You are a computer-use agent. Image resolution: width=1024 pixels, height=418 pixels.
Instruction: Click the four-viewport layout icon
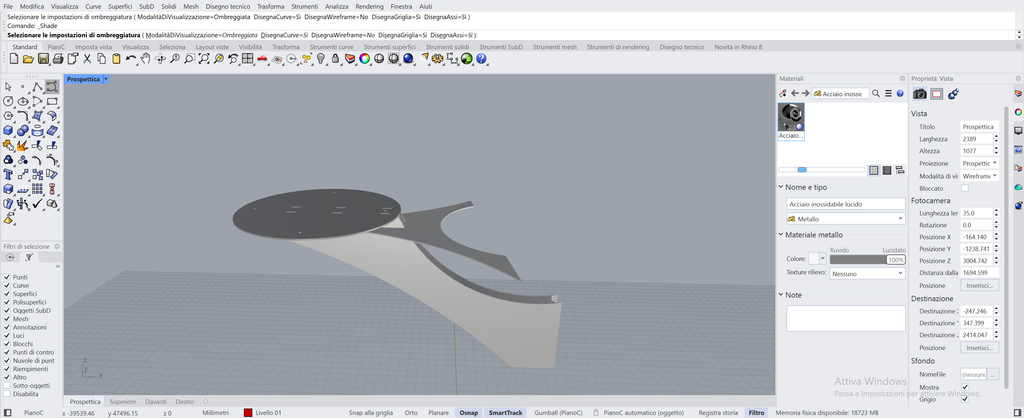click(x=248, y=59)
